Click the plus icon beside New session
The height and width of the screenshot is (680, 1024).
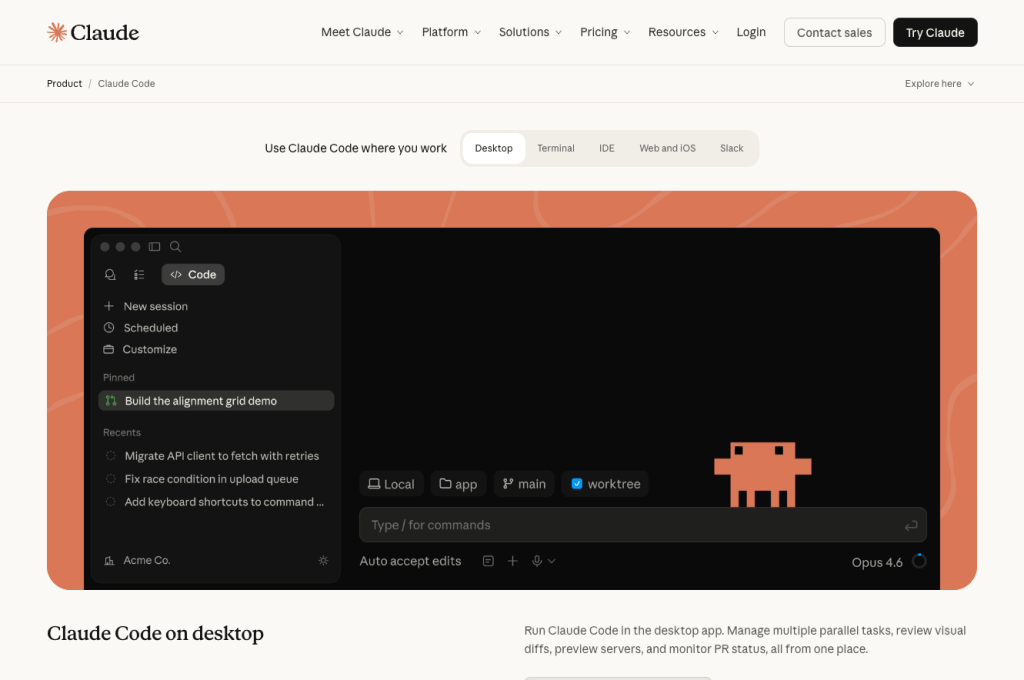pyautogui.click(x=109, y=306)
